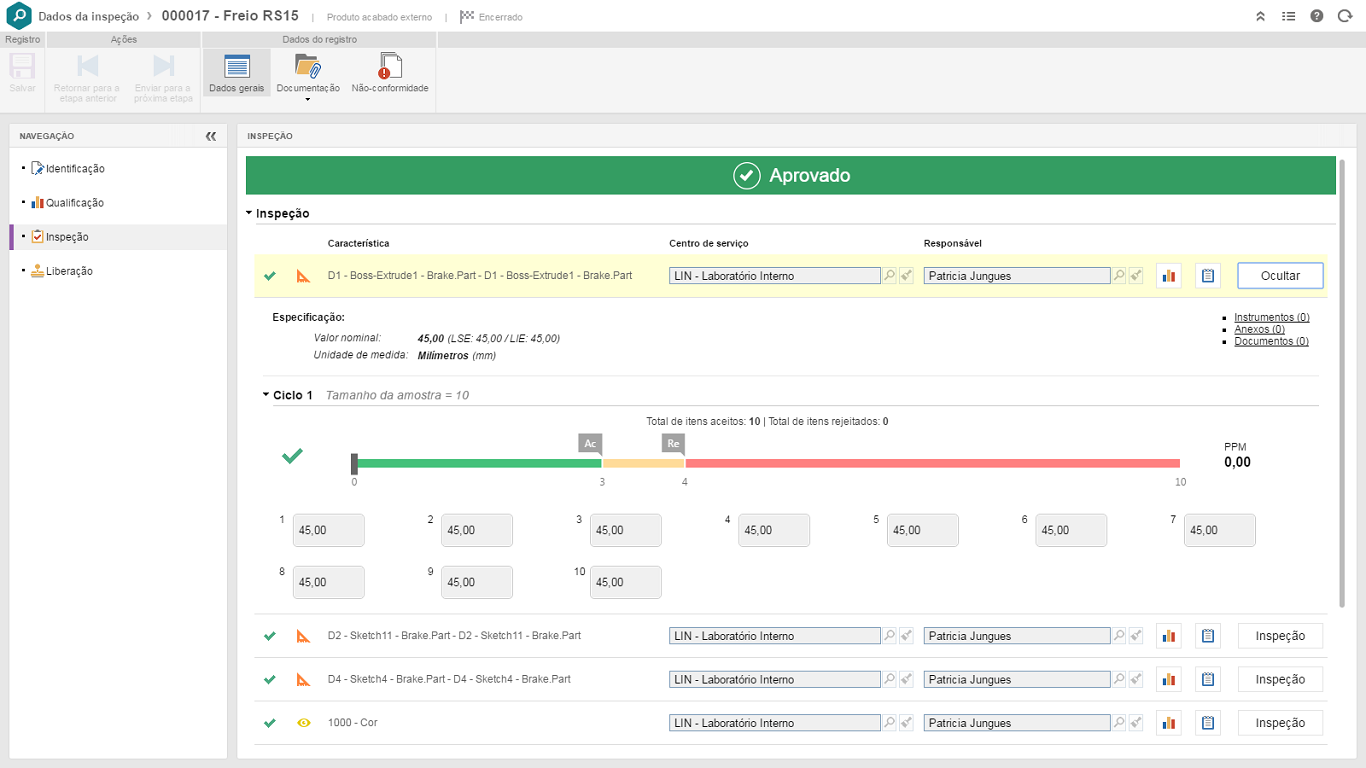This screenshot has width=1366, height=768.
Task: Select Qualificação in the navigation panel
Action: 74,203
